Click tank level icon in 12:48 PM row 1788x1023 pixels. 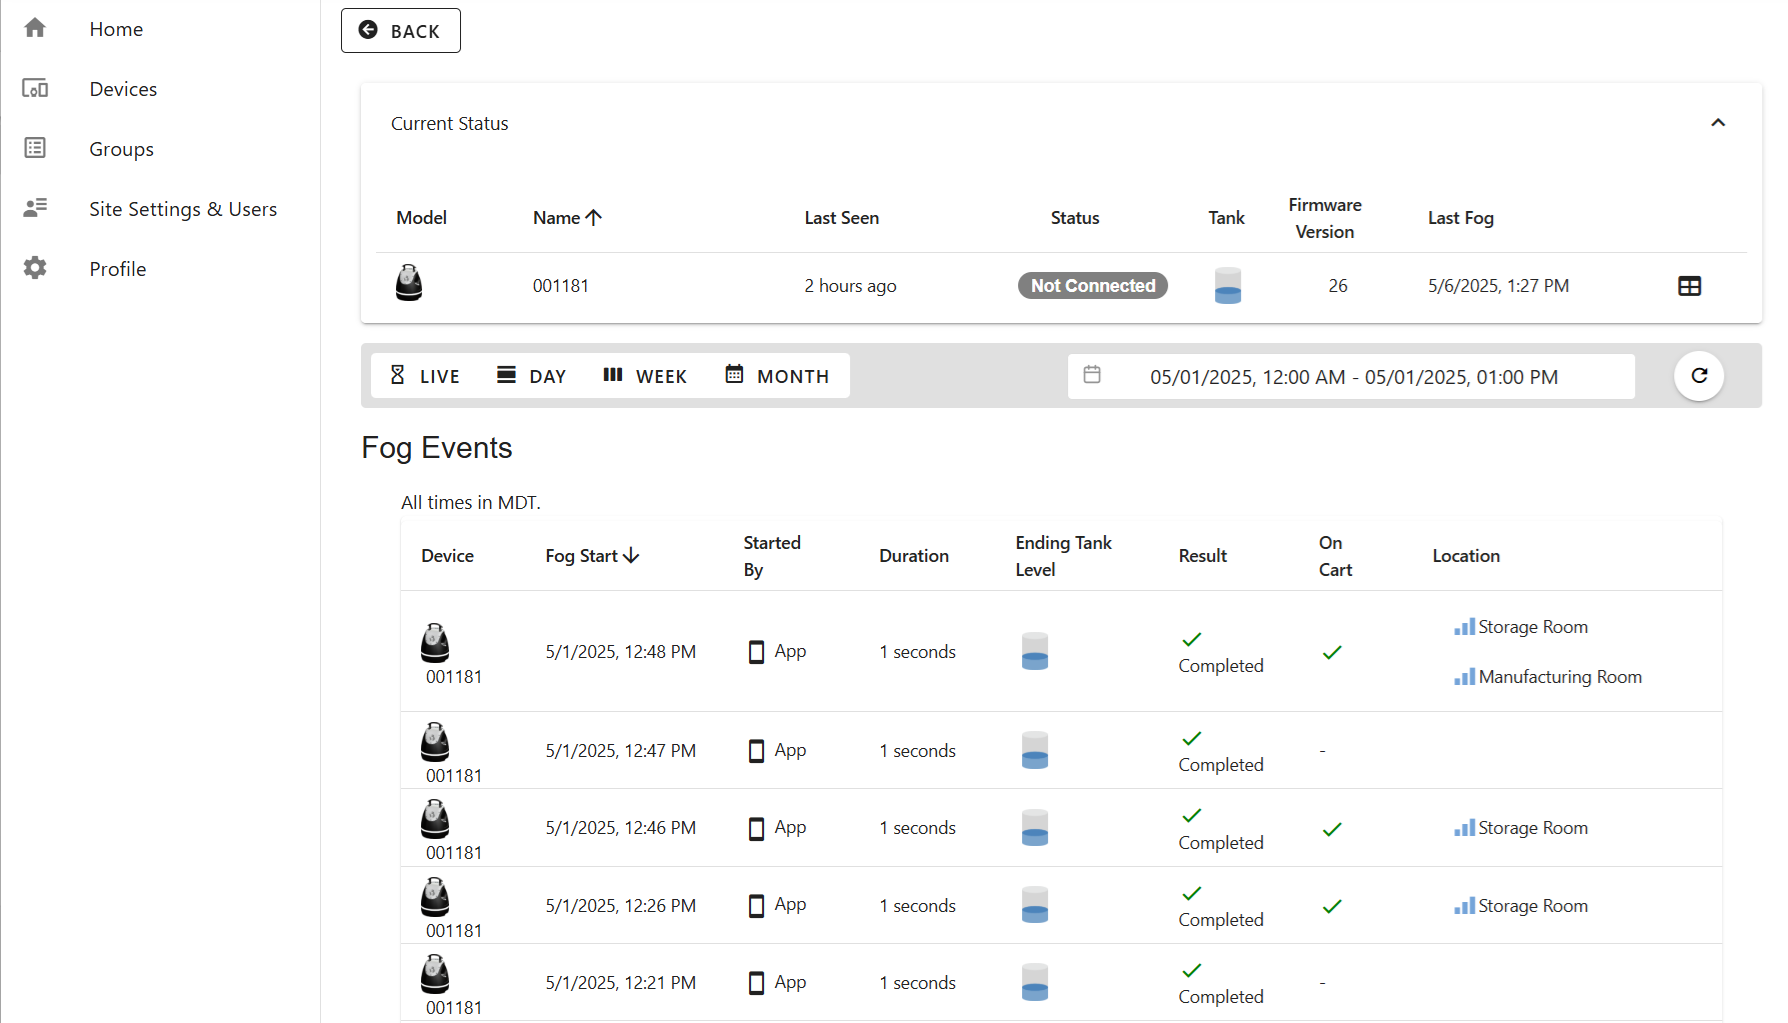coord(1035,651)
